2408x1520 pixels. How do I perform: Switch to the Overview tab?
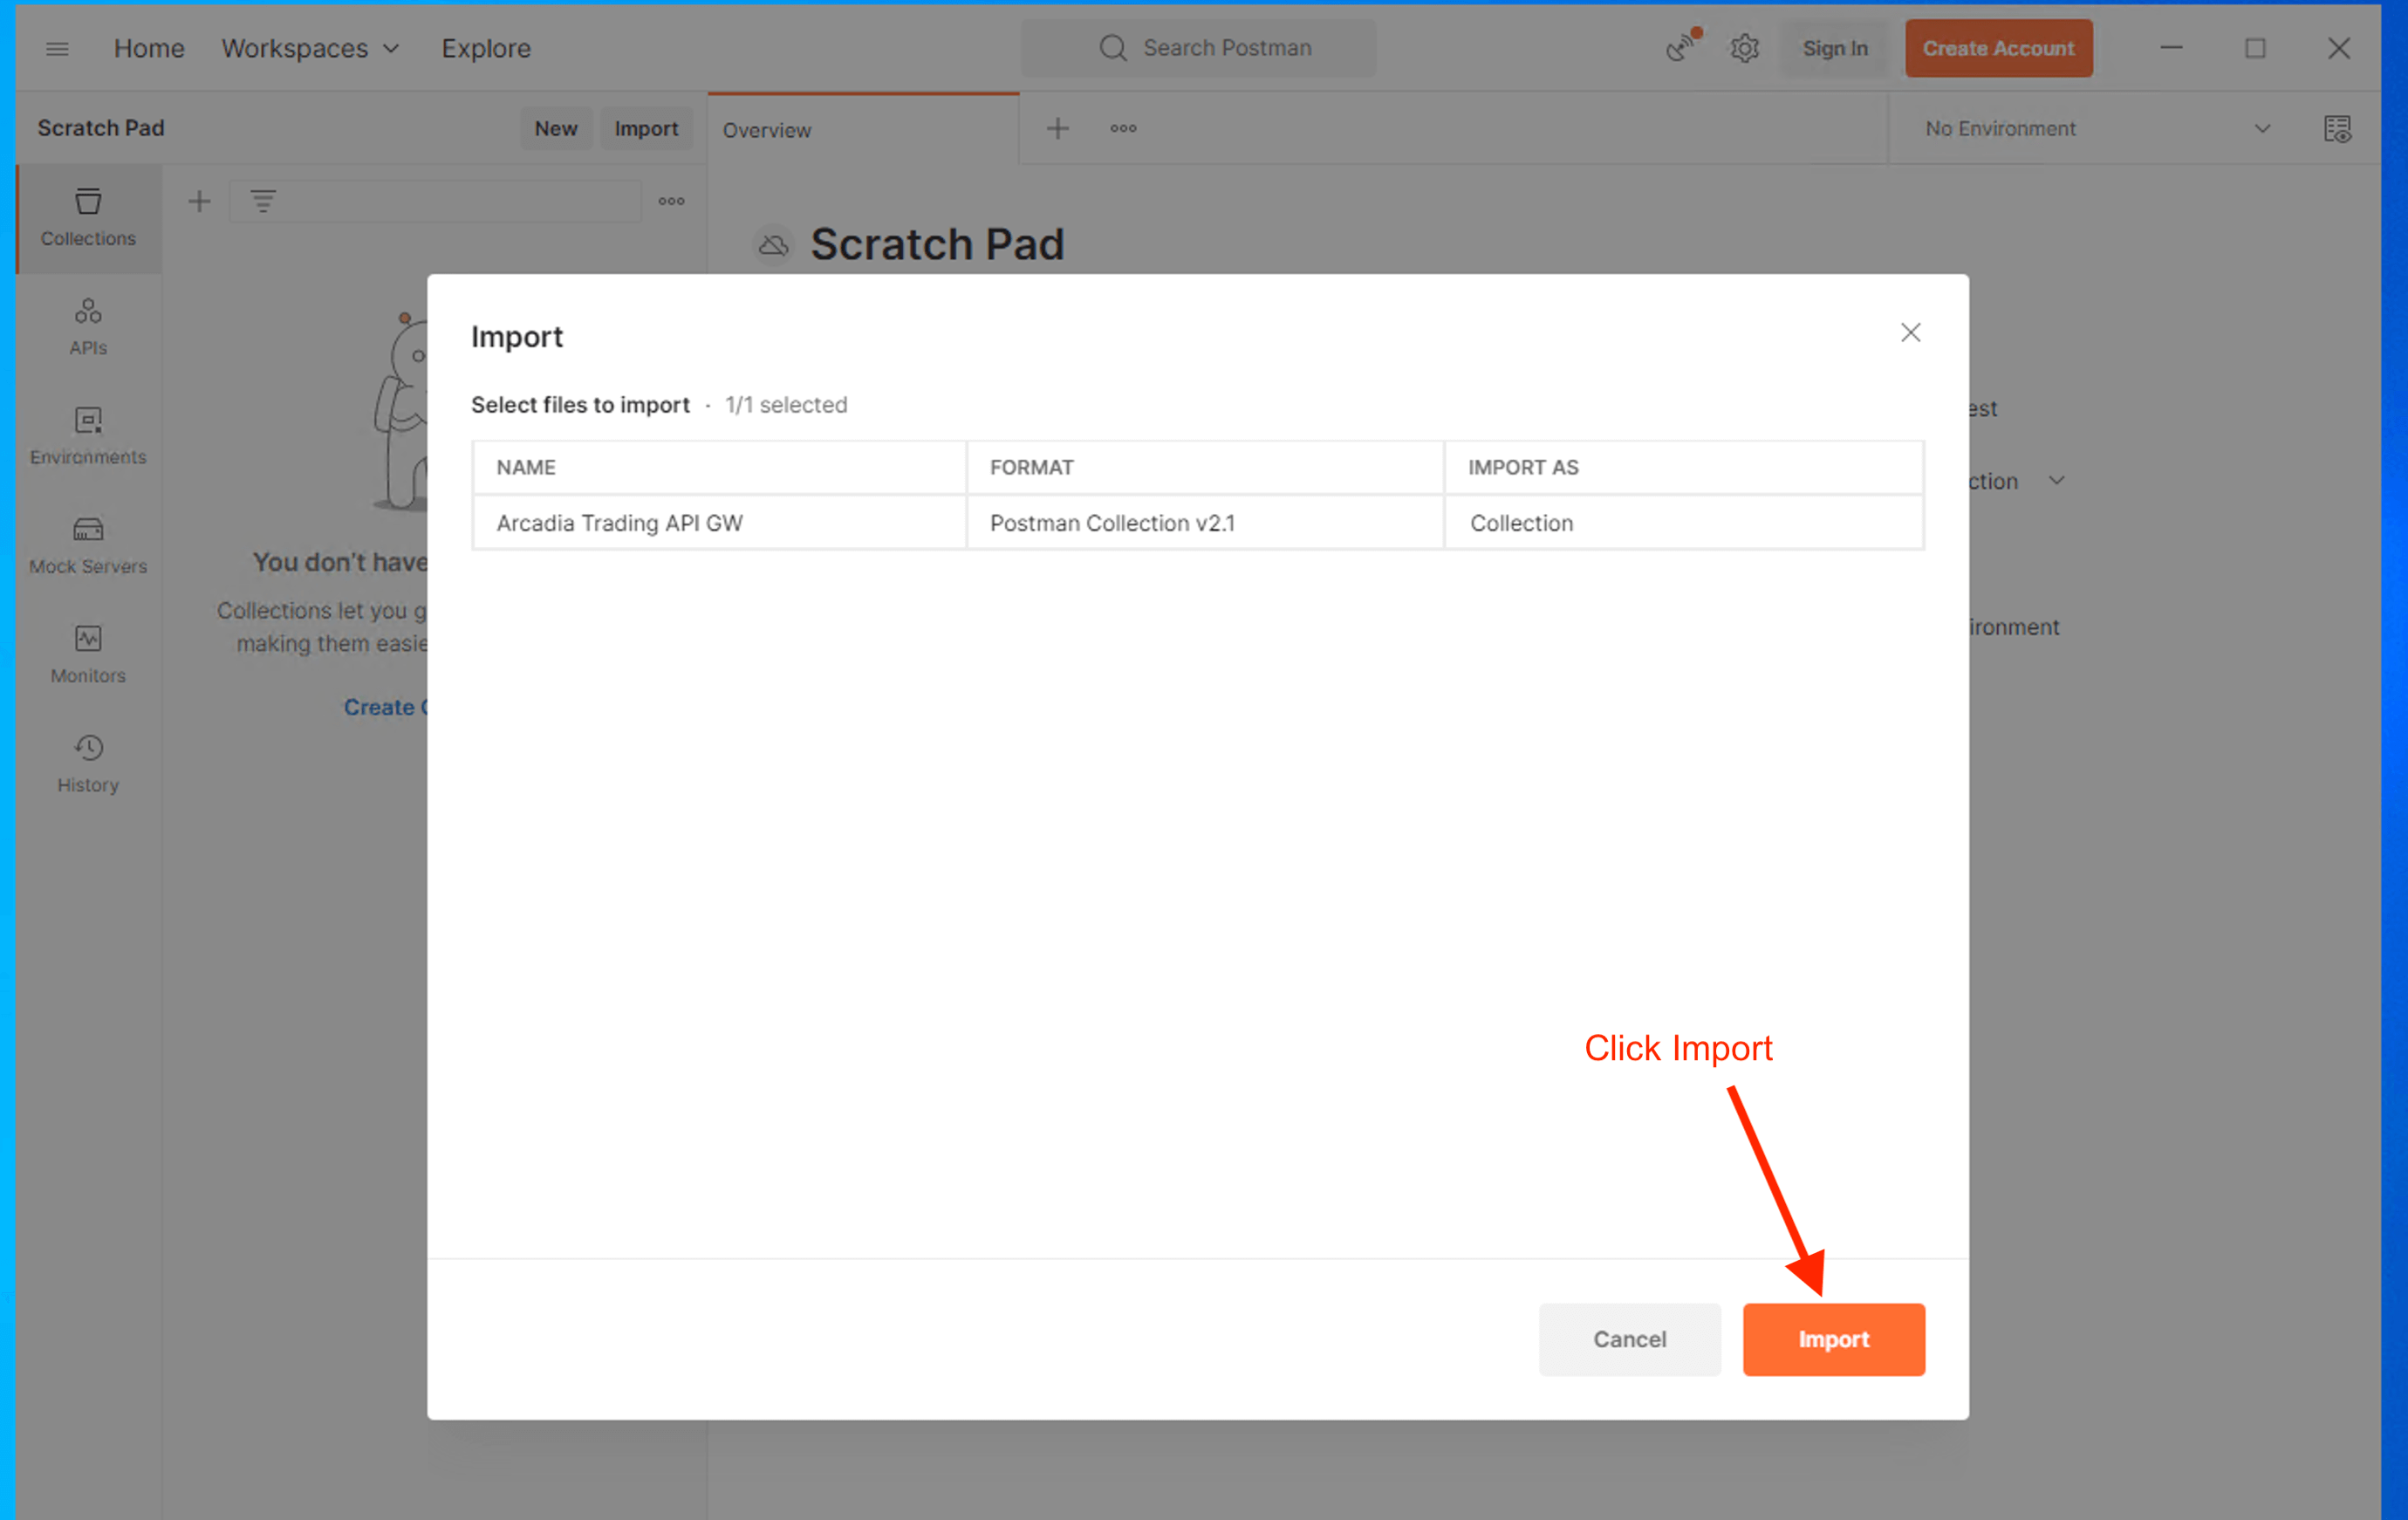[766, 130]
